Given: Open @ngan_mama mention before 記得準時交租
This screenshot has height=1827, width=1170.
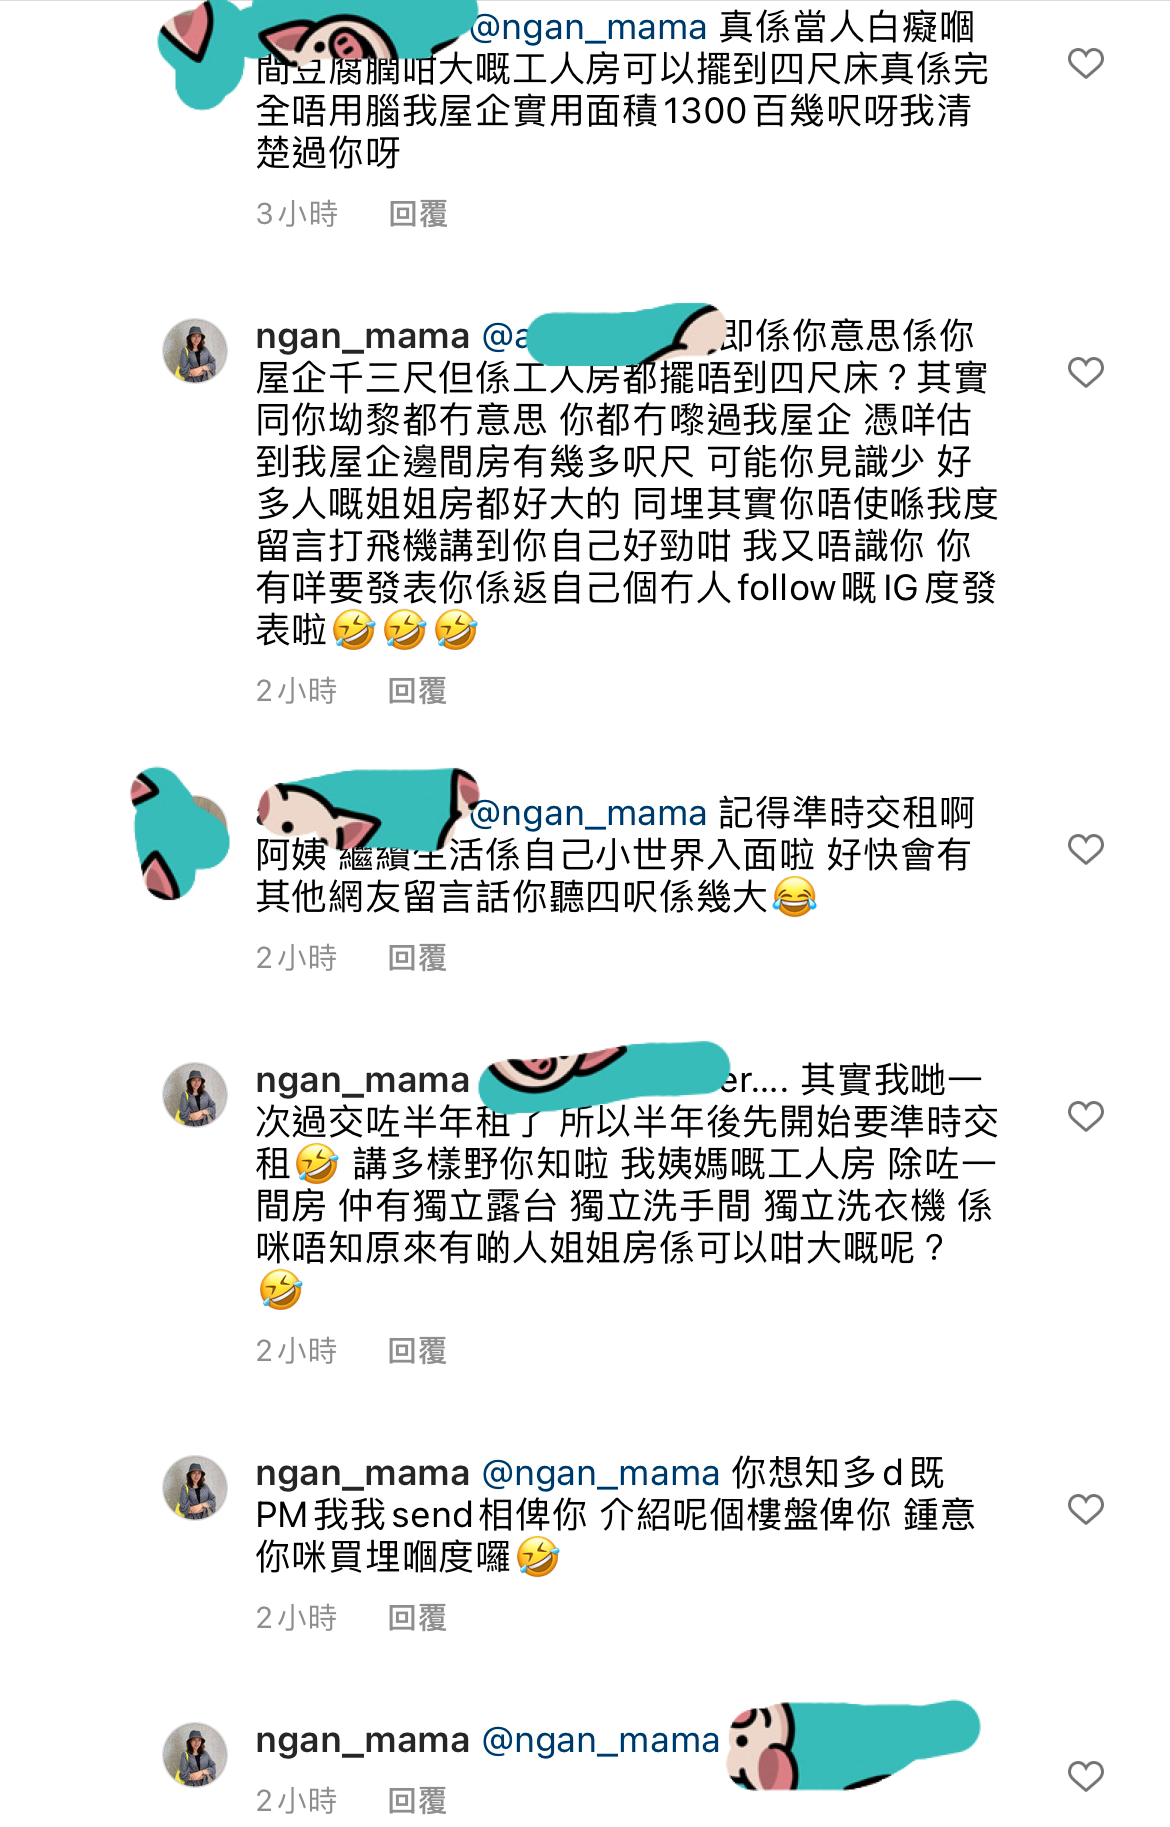Looking at the screenshot, I should 588,814.
